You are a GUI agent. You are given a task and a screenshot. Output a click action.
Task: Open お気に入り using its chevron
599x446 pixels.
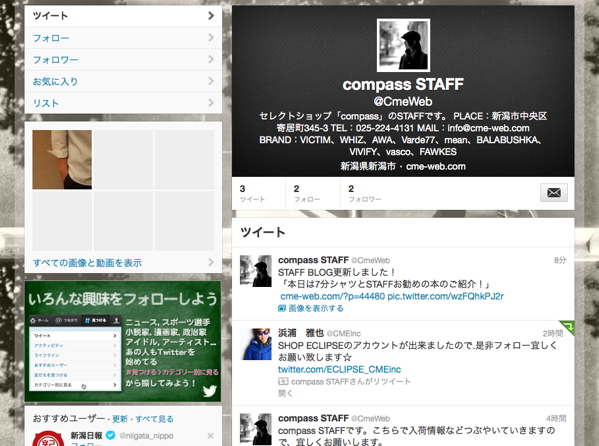(211, 81)
